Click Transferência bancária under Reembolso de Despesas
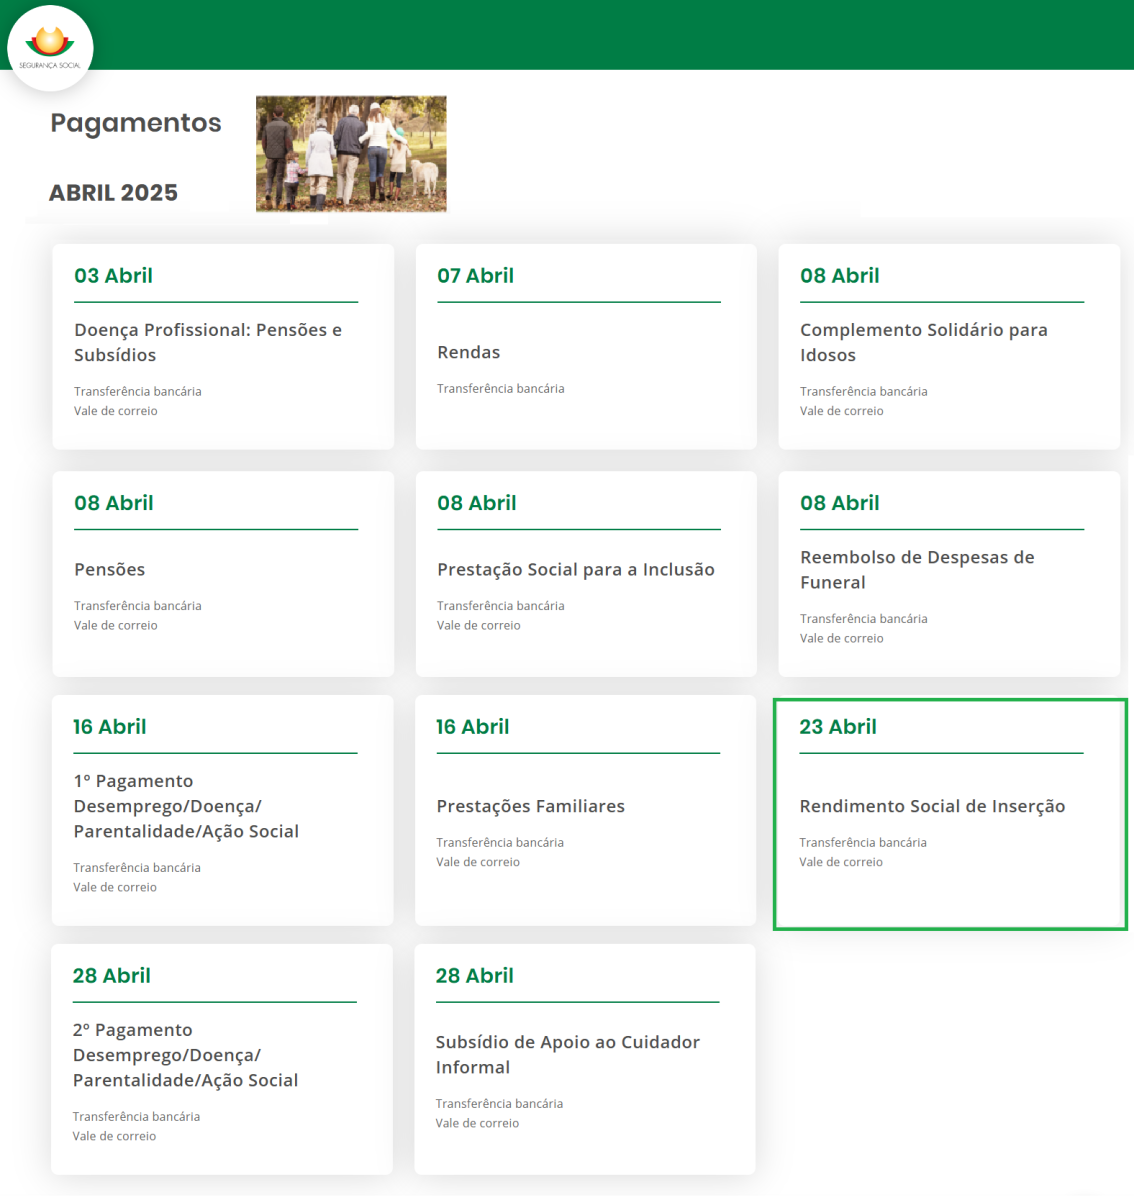The height and width of the screenshot is (1200, 1134). point(863,619)
